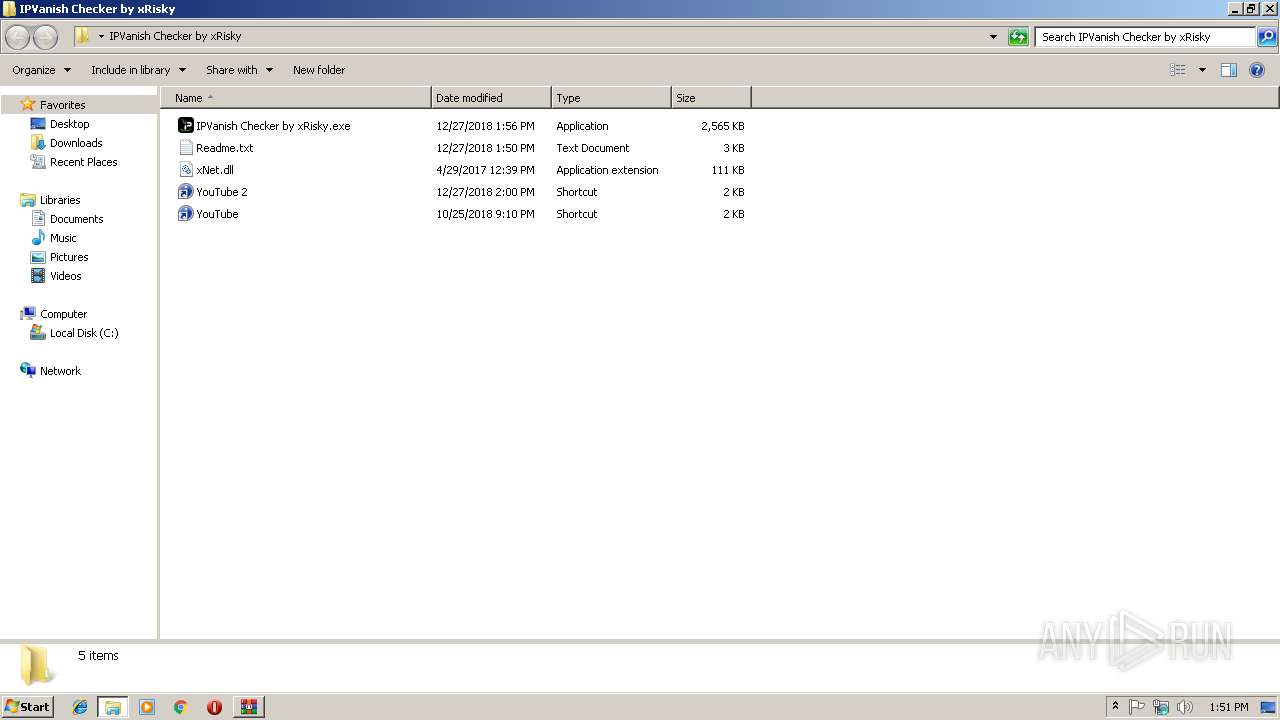Viewport: 1280px width, 720px height.
Task: Select Libraries in navigation pane
Action: [60, 200]
